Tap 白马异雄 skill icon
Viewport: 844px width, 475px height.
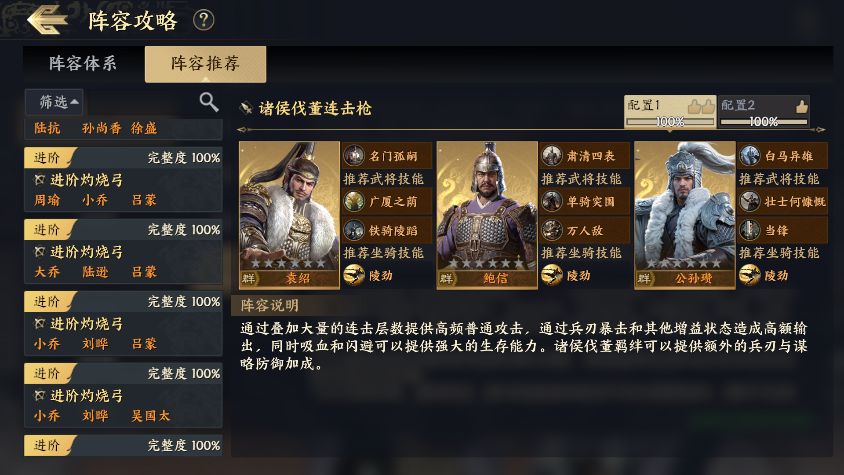click(750, 155)
